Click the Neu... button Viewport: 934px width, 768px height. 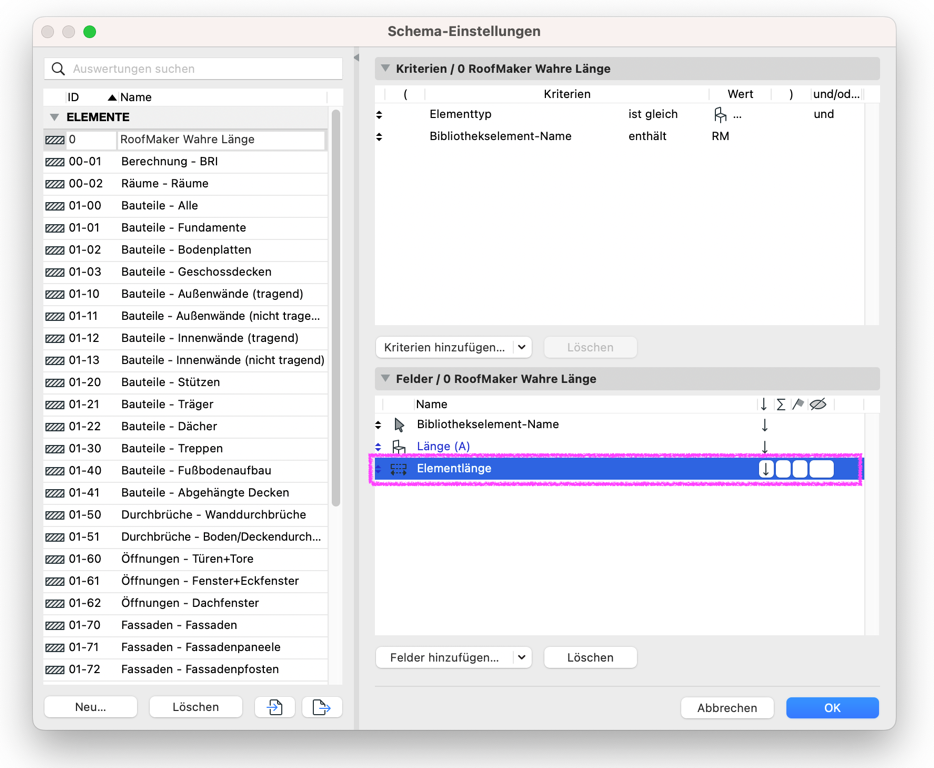(91, 707)
